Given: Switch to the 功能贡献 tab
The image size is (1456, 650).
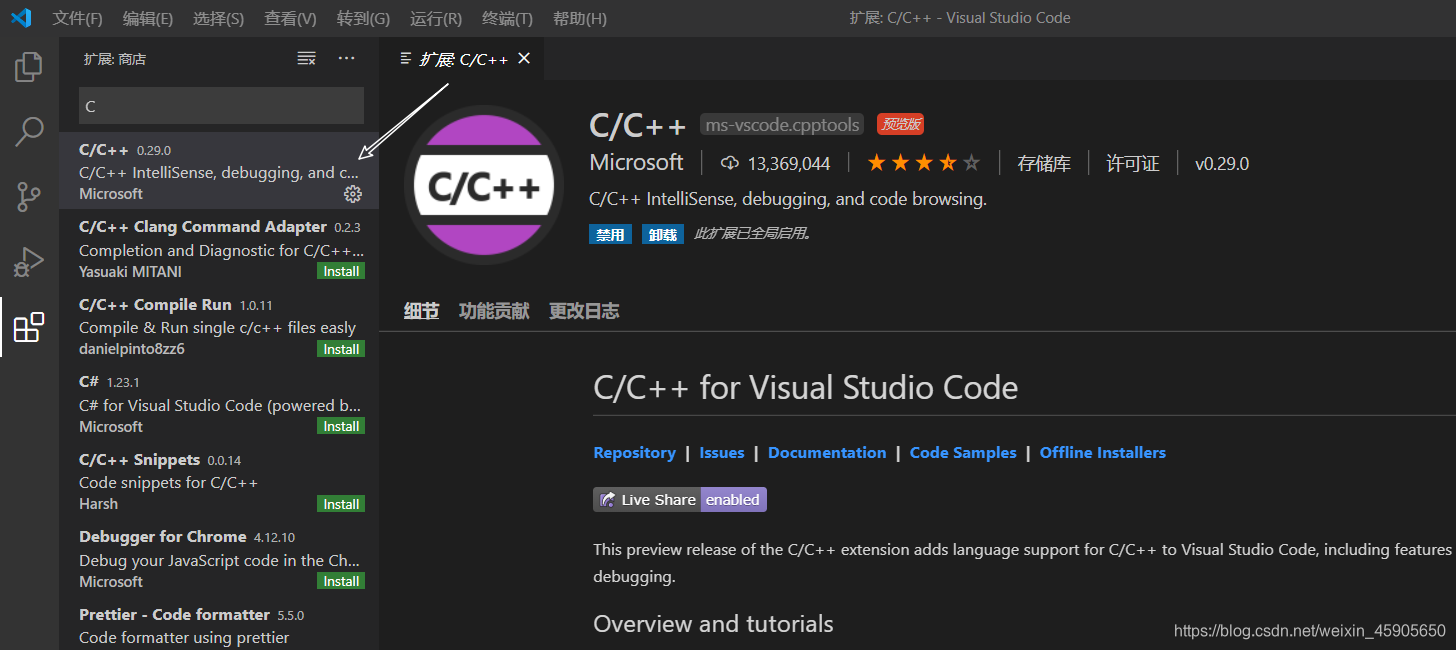Looking at the screenshot, I should (x=494, y=311).
